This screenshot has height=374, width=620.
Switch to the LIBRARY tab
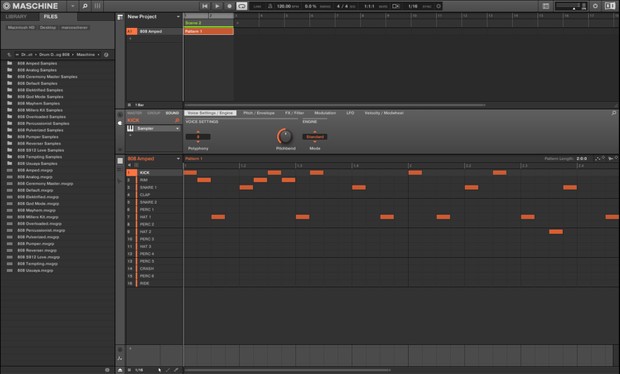(16, 17)
